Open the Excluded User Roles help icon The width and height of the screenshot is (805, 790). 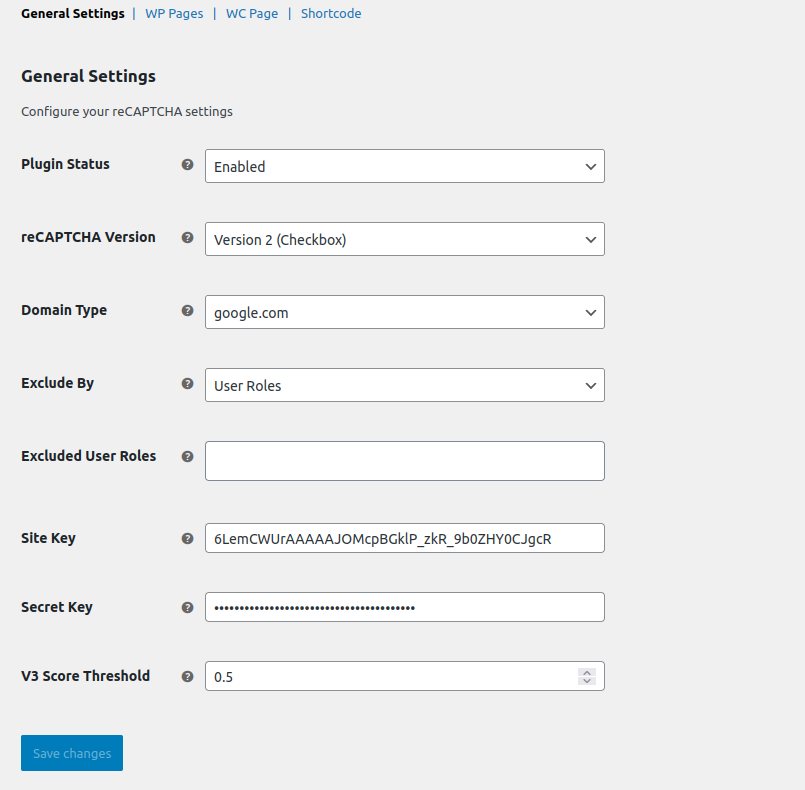click(187, 457)
